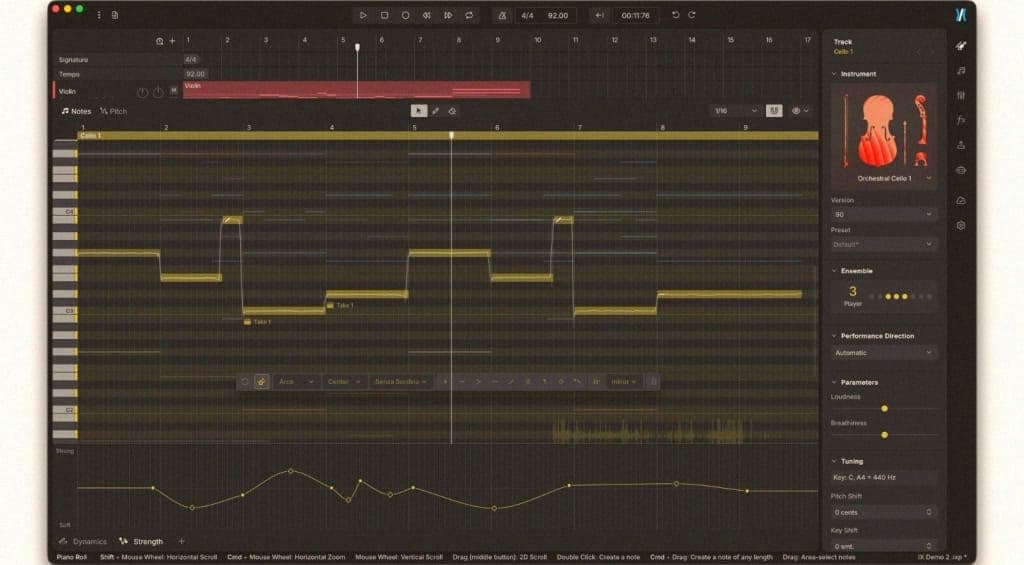
Task: Open the eye visibility options dropdown
Action: click(800, 111)
